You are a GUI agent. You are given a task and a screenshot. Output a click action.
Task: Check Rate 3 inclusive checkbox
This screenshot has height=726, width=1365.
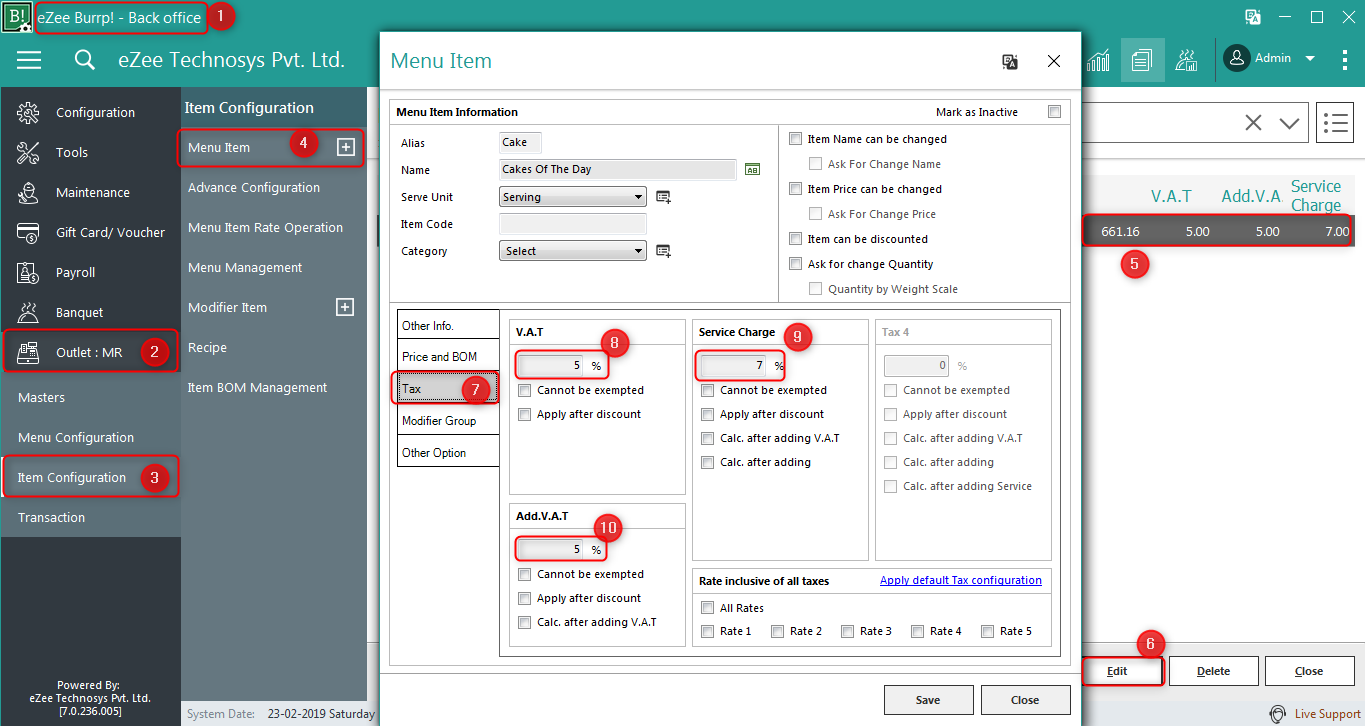pos(847,631)
